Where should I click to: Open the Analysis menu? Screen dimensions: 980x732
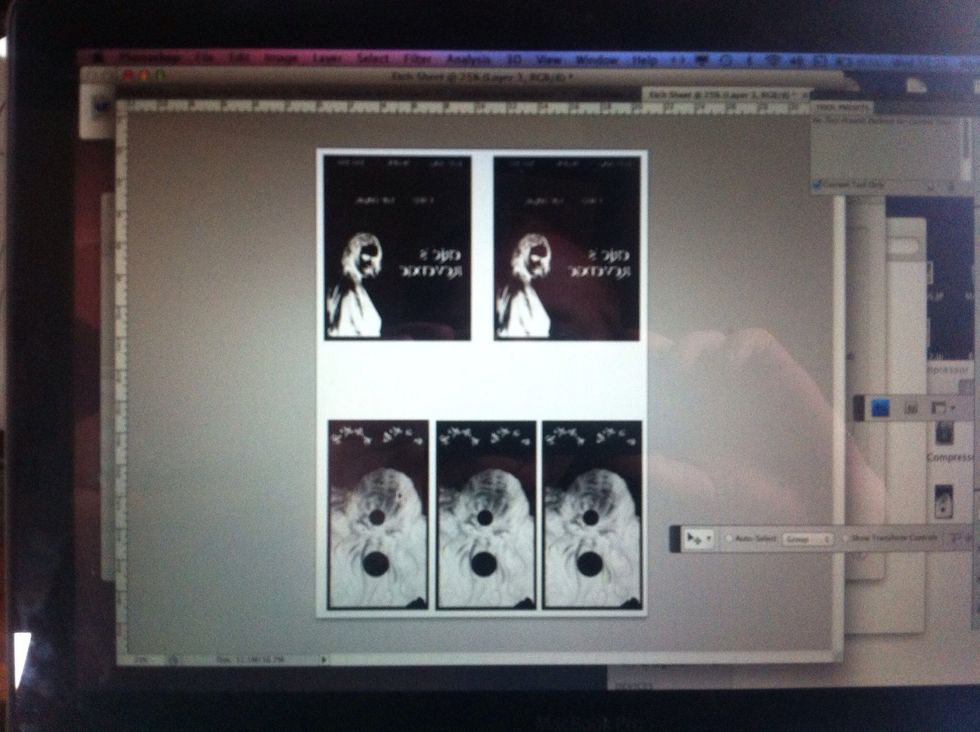(x=468, y=59)
